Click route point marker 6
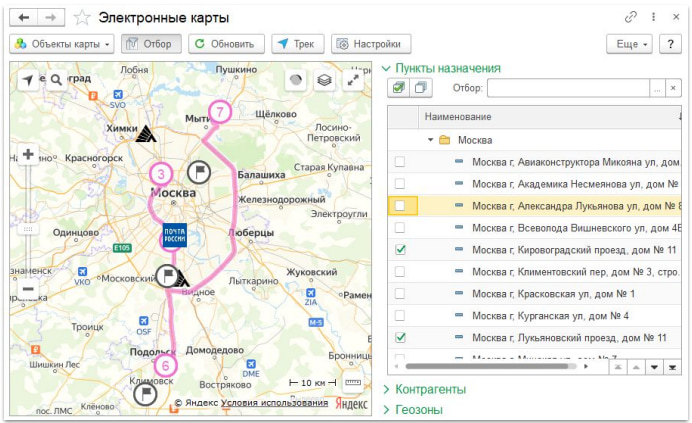Viewport: 692px width, 423px height. tap(165, 366)
